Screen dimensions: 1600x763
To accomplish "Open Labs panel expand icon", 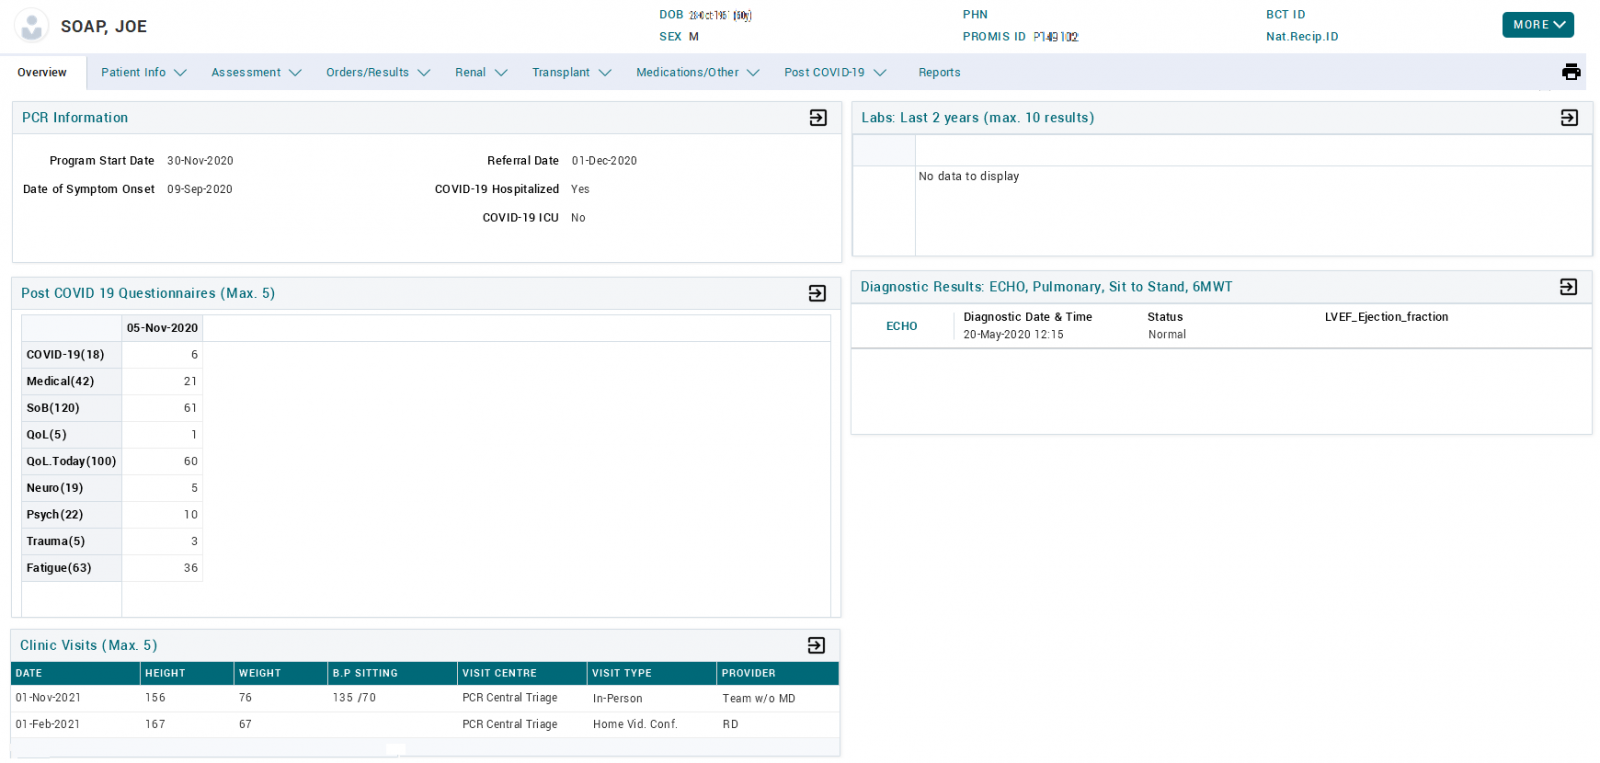I will 1569,118.
